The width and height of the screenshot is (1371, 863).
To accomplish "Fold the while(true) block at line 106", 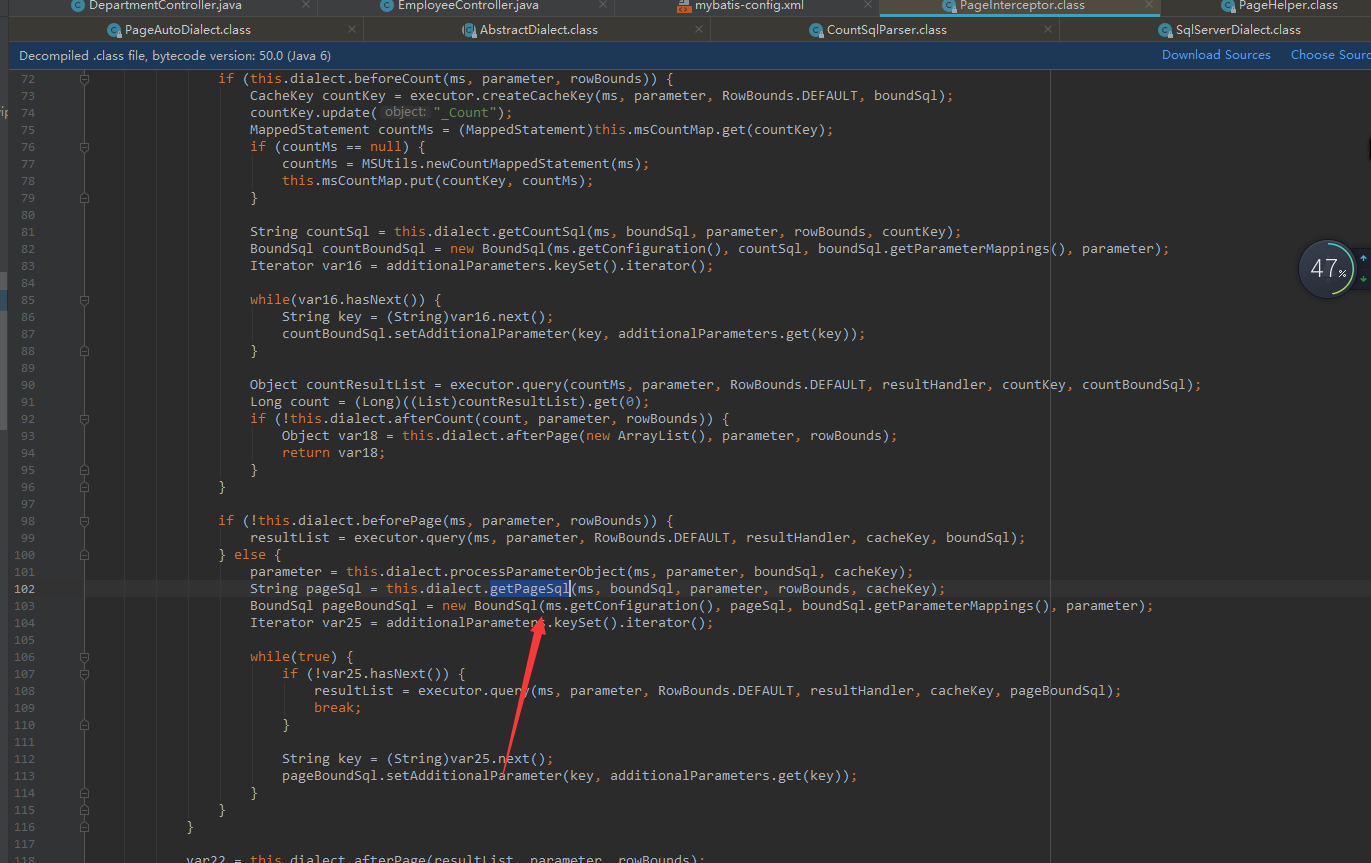I will pyautogui.click(x=85, y=657).
